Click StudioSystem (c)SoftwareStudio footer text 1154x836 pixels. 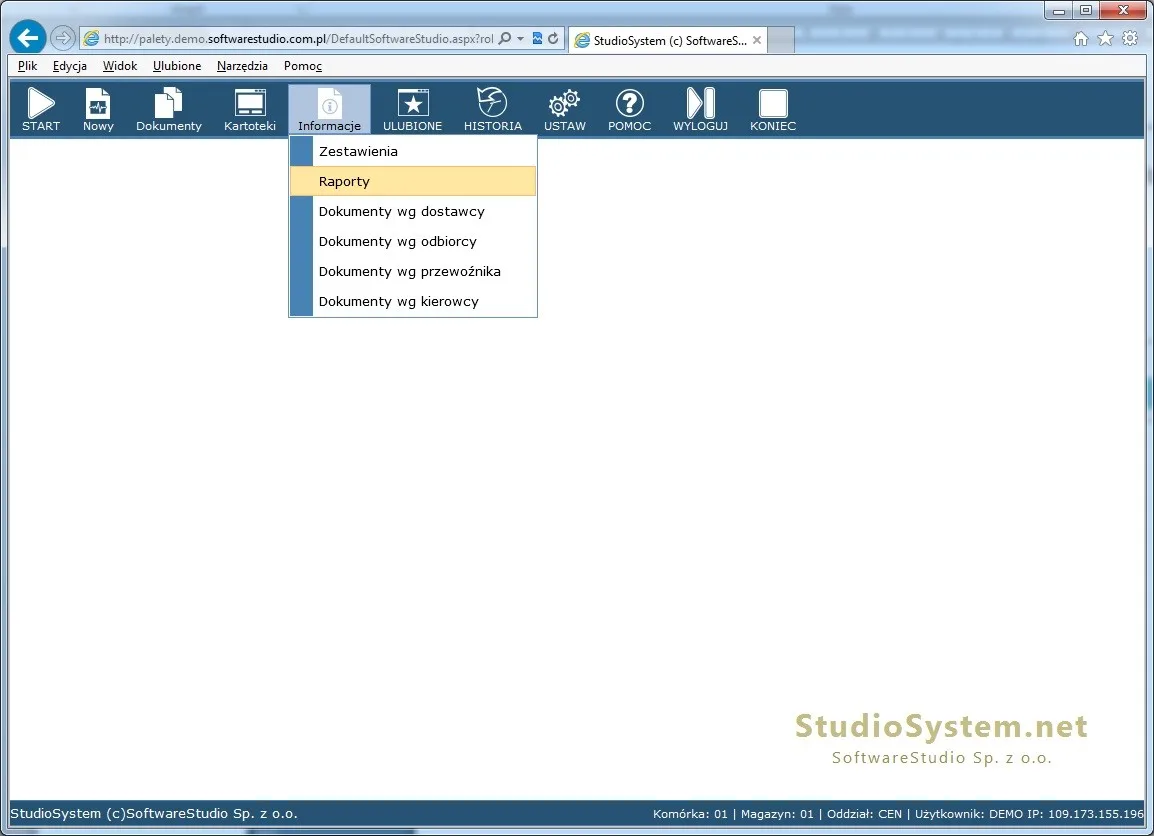click(154, 814)
